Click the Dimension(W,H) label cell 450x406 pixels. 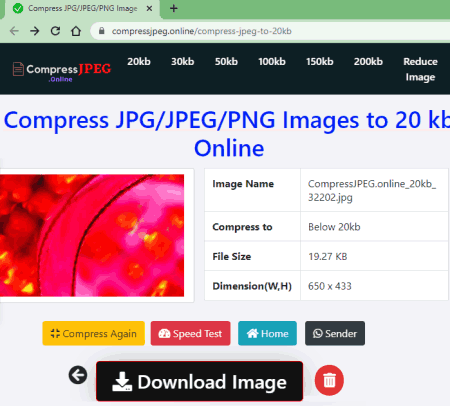click(x=252, y=286)
